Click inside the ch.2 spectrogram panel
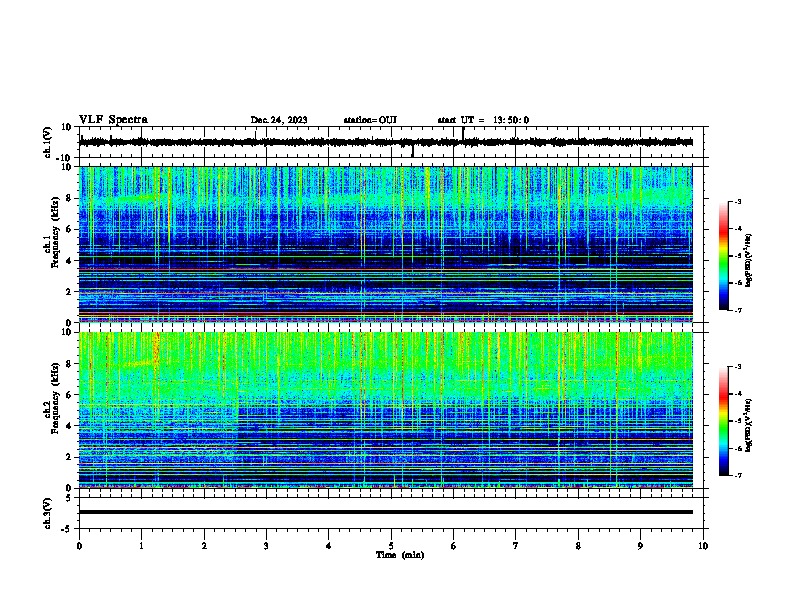This screenshot has width=792, height=612. [386, 410]
